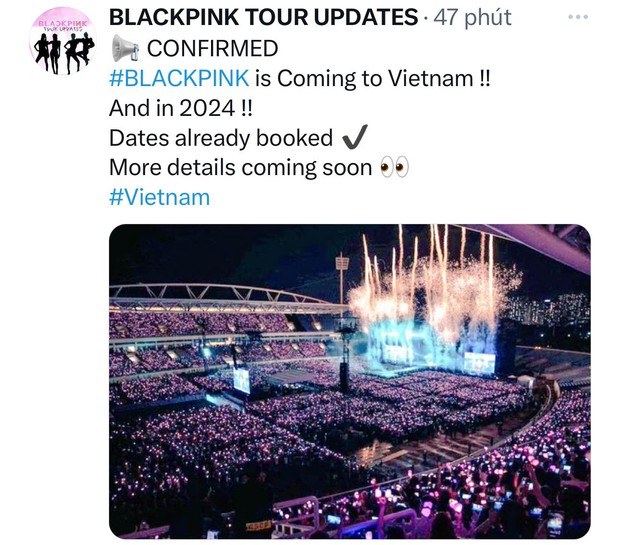Screen dimensions: 620x545
Task: Click the word CONFIRMED in the tweet
Action: click(212, 48)
